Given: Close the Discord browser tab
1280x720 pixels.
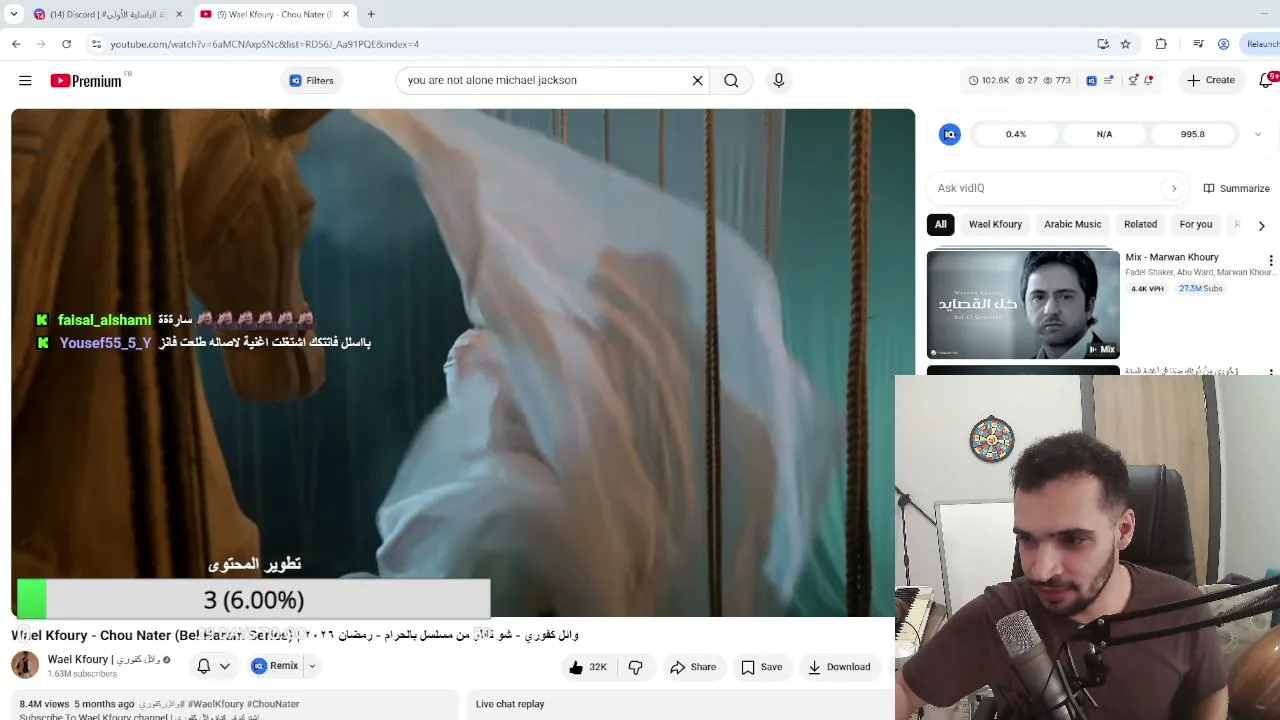Looking at the screenshot, I should pos(179,14).
